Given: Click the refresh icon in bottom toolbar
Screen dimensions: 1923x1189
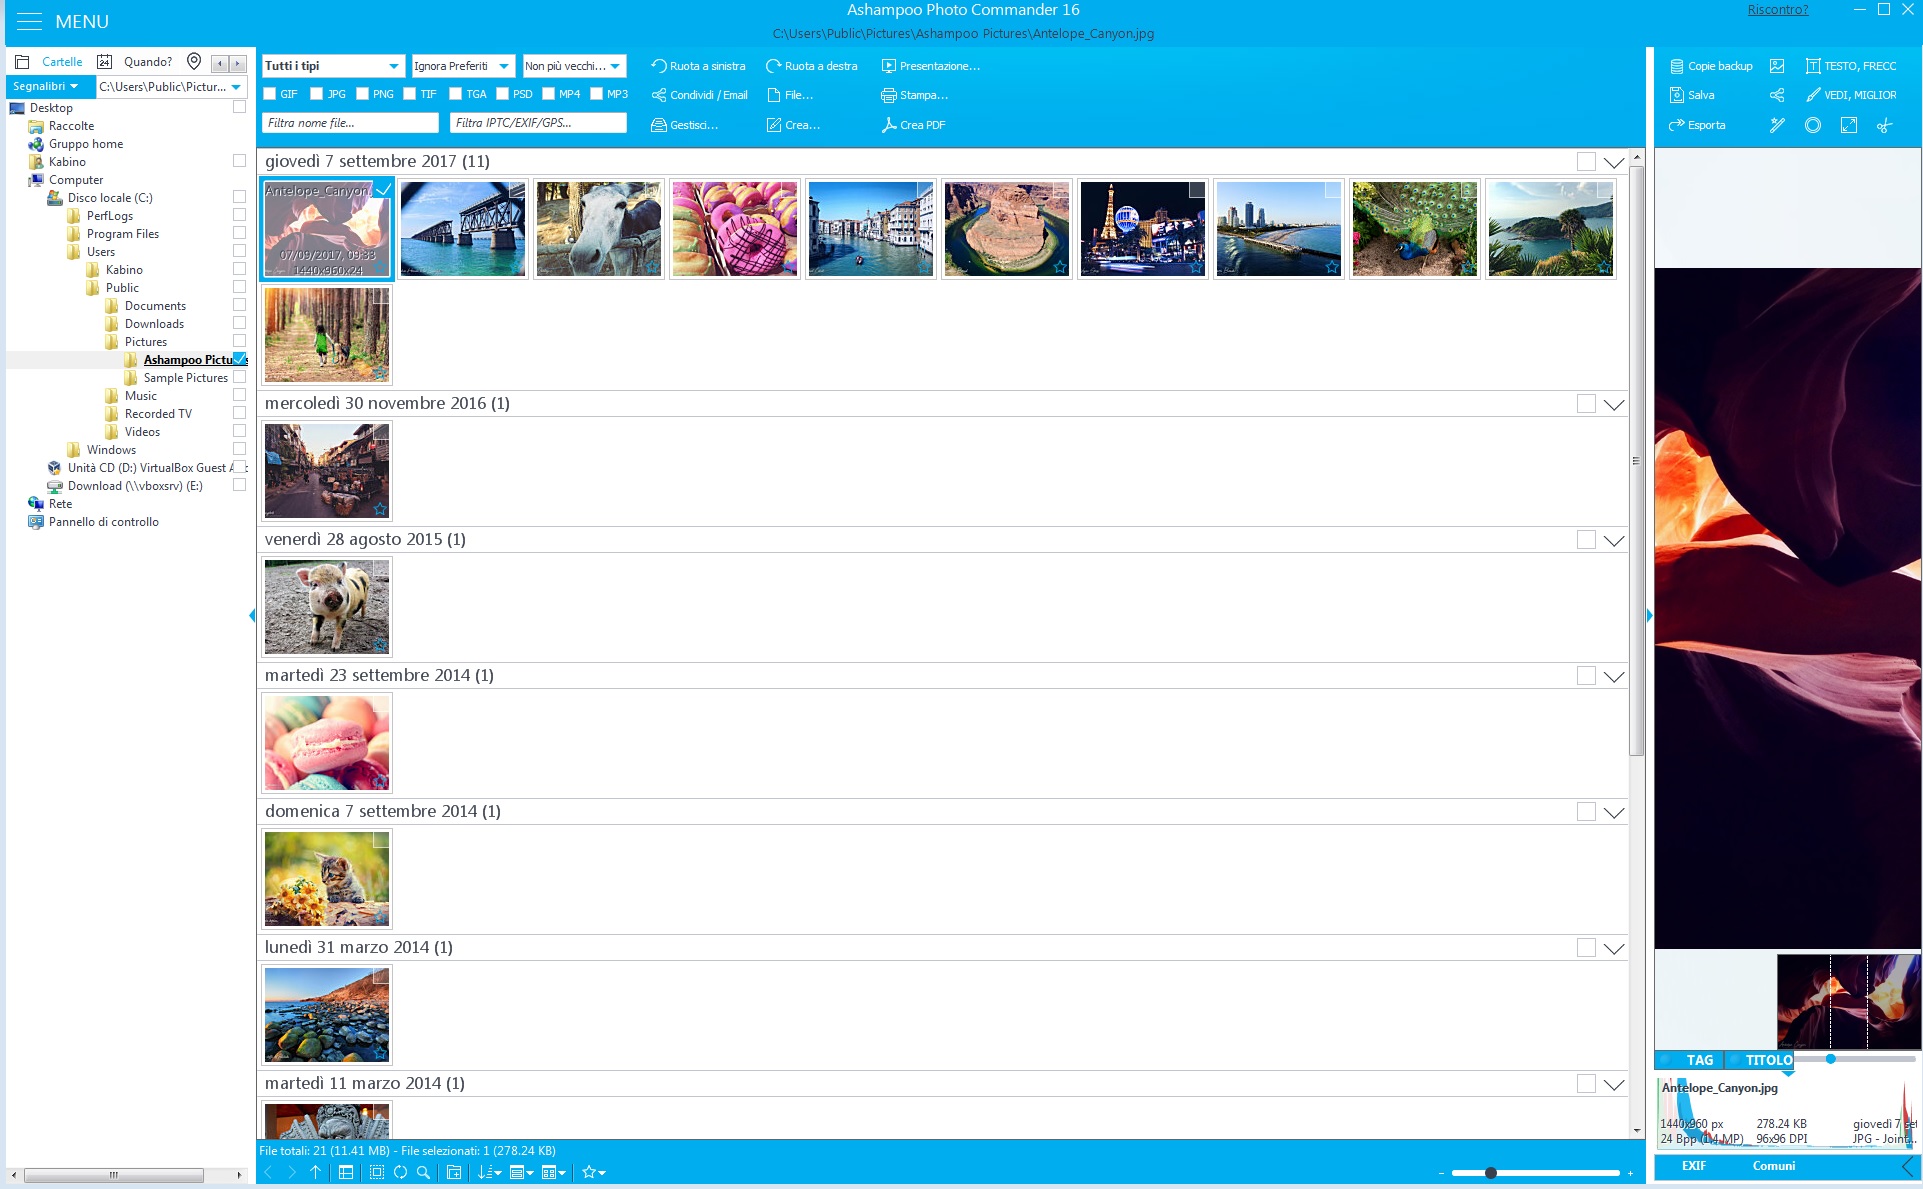Looking at the screenshot, I should [400, 1172].
